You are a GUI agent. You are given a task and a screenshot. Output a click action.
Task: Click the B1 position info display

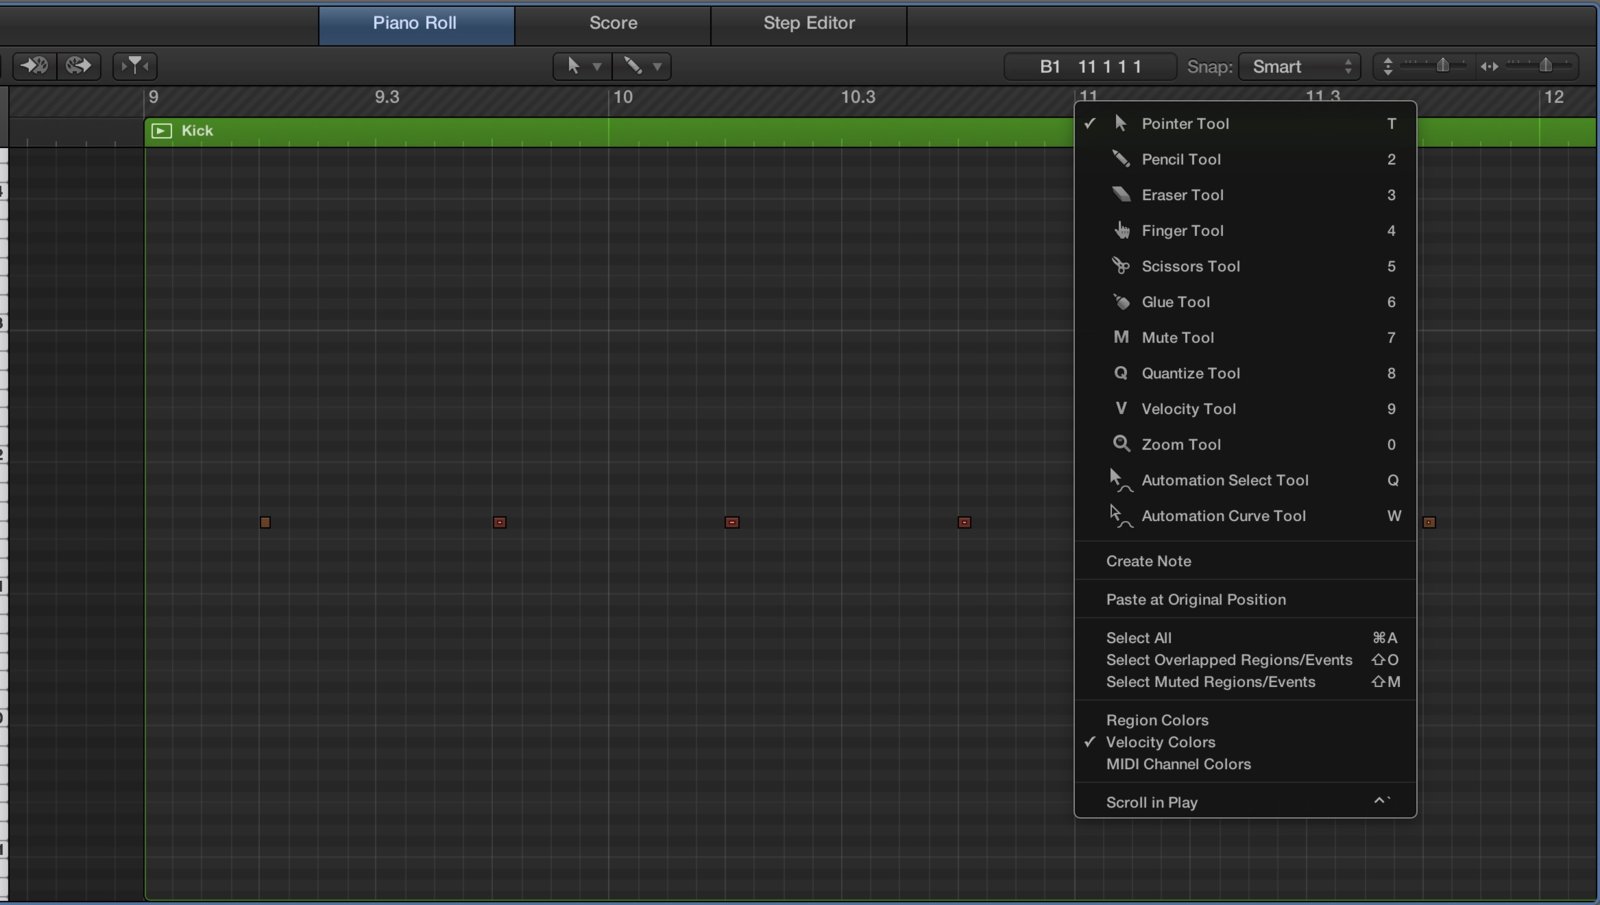point(1090,67)
